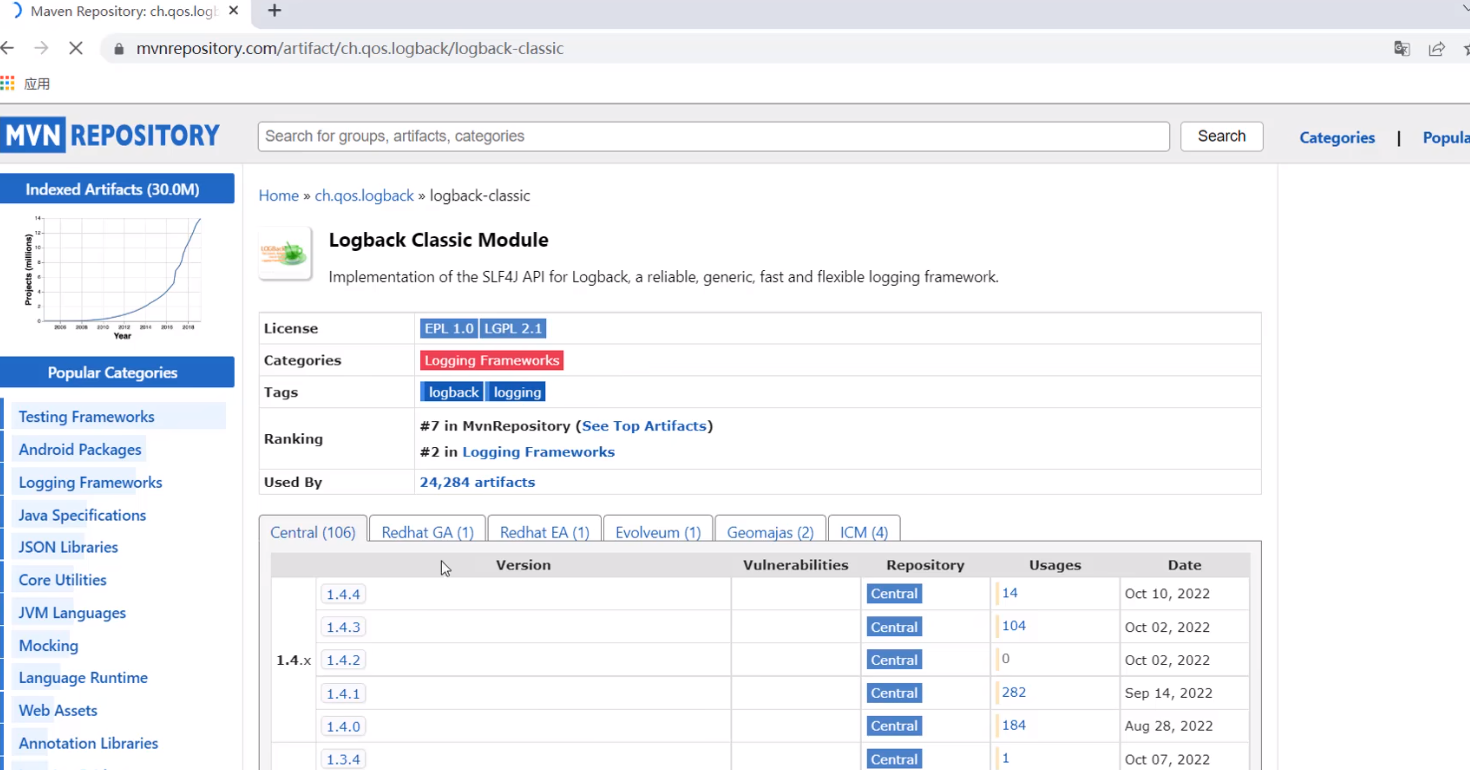Open the Logging Frameworks category badge
1470x770 pixels.
tap(491, 360)
